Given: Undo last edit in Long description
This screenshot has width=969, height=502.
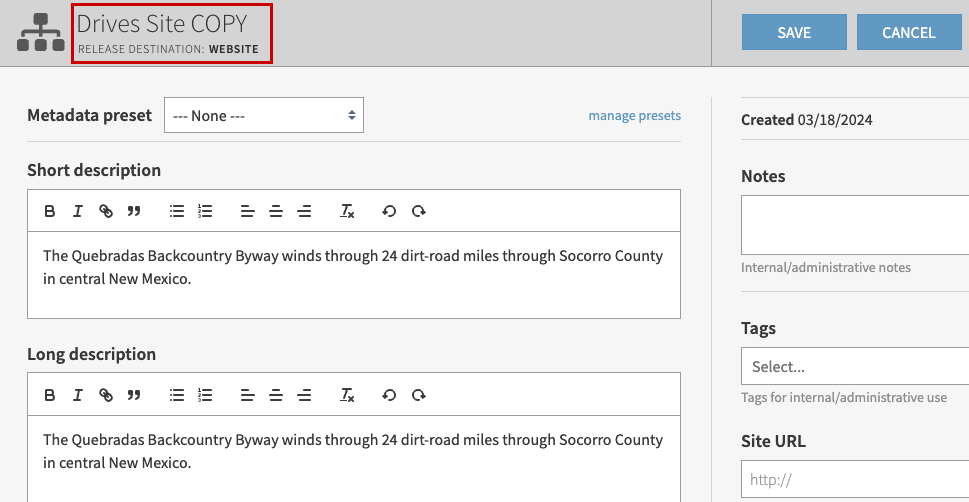Looking at the screenshot, I should tap(389, 395).
